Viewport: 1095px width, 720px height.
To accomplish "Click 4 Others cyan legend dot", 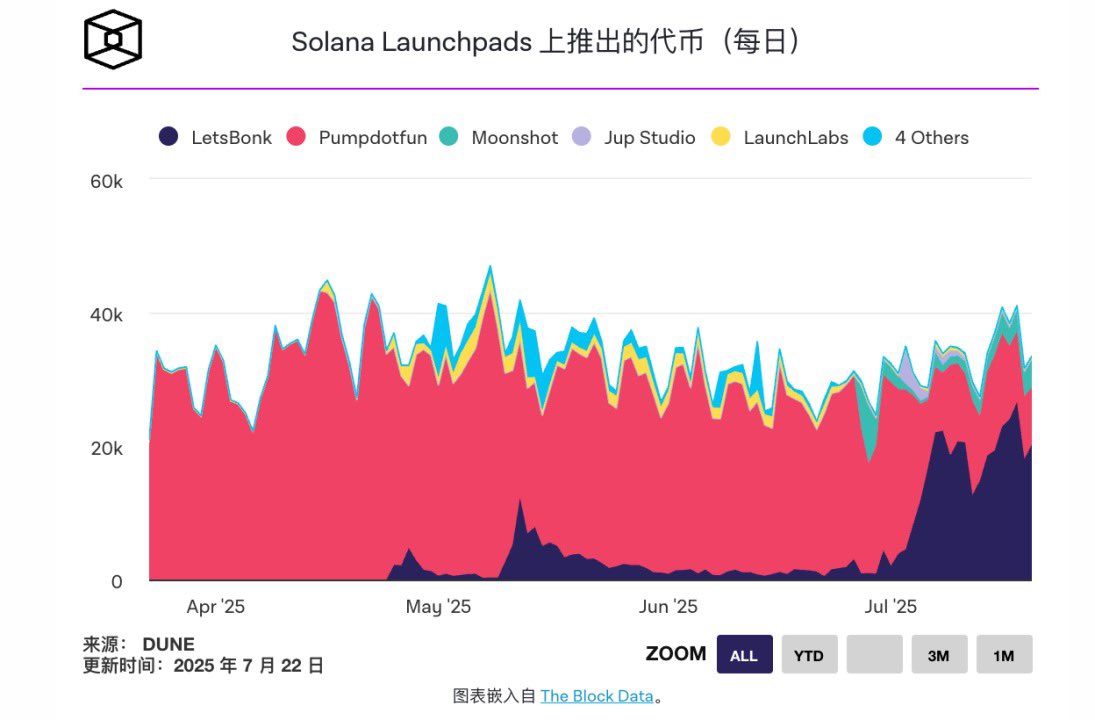I will (x=872, y=136).
